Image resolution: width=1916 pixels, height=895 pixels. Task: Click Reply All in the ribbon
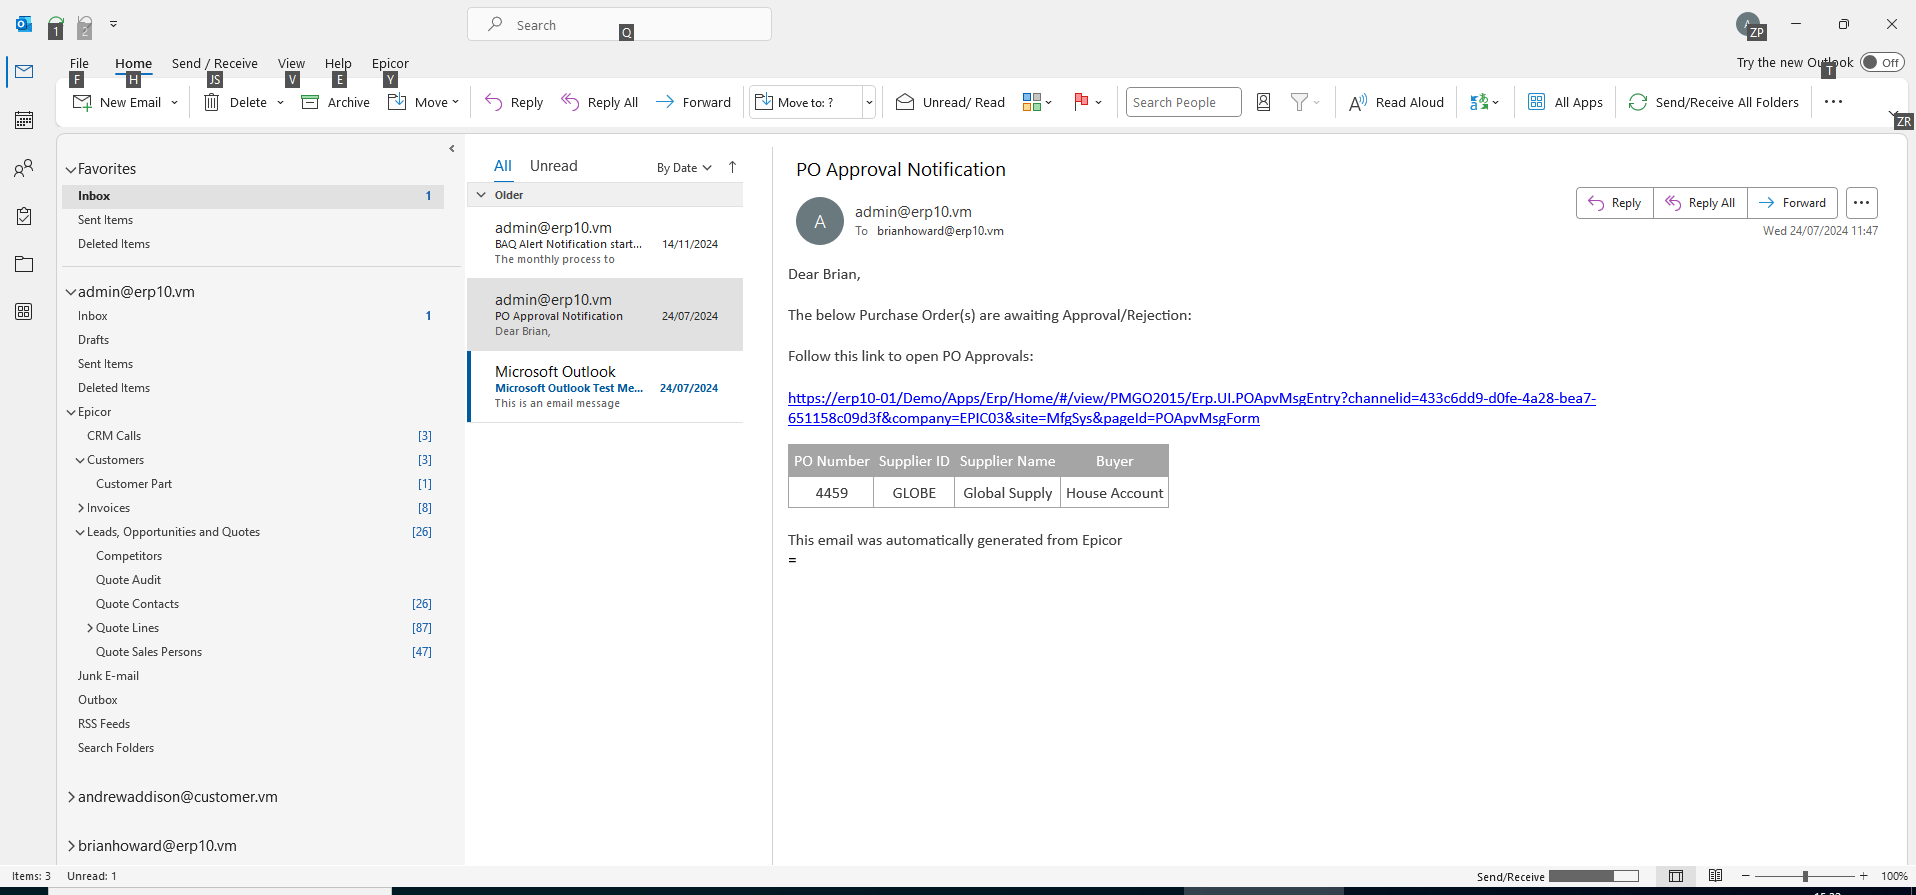[x=600, y=102]
